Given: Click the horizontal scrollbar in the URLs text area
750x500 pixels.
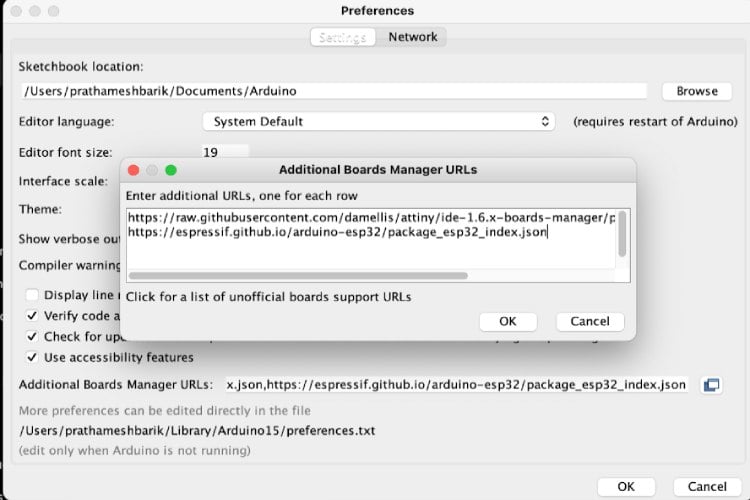Looking at the screenshot, I should (298, 275).
